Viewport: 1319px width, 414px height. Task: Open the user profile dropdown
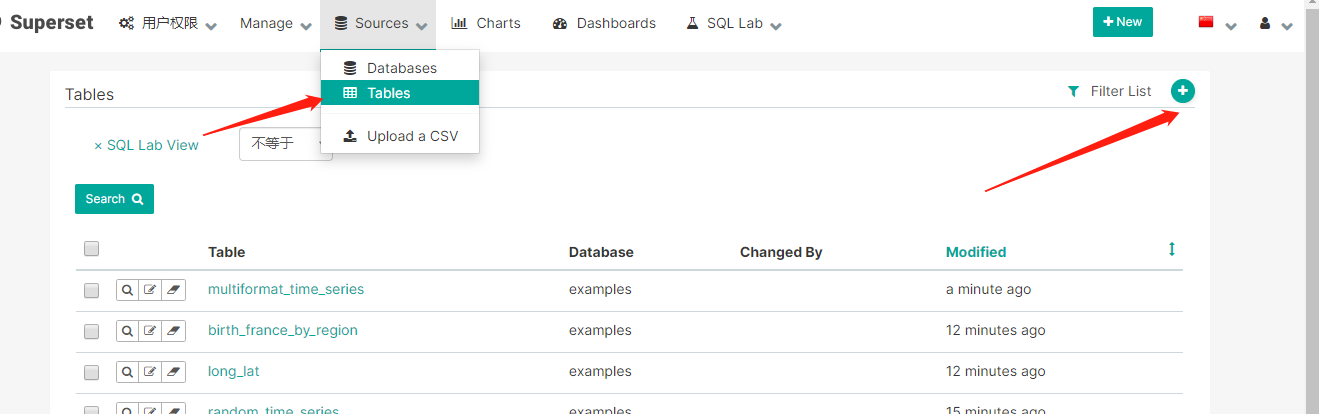[x=1275, y=23]
